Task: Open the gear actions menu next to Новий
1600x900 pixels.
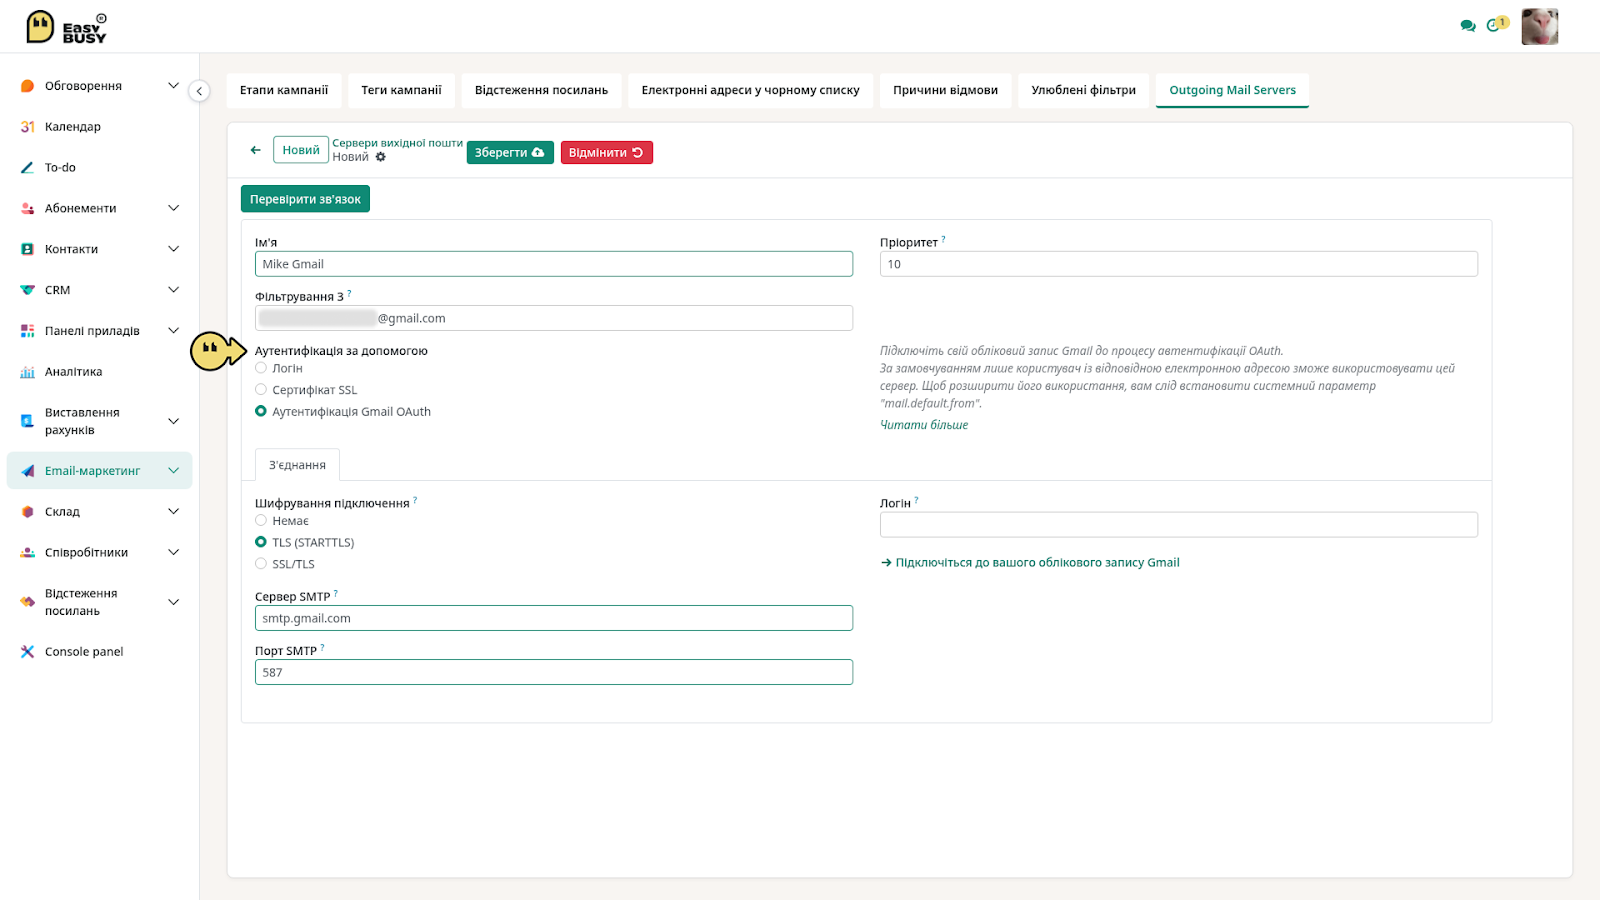Action: click(381, 157)
